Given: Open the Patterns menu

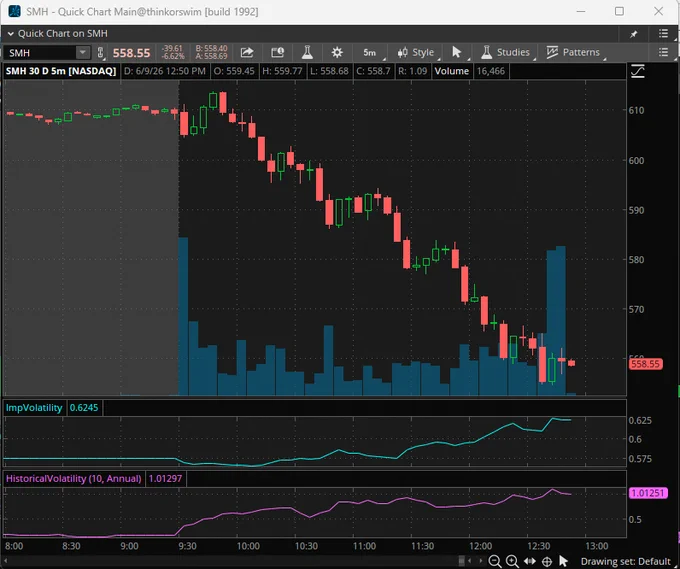Looking at the screenshot, I should [573, 52].
